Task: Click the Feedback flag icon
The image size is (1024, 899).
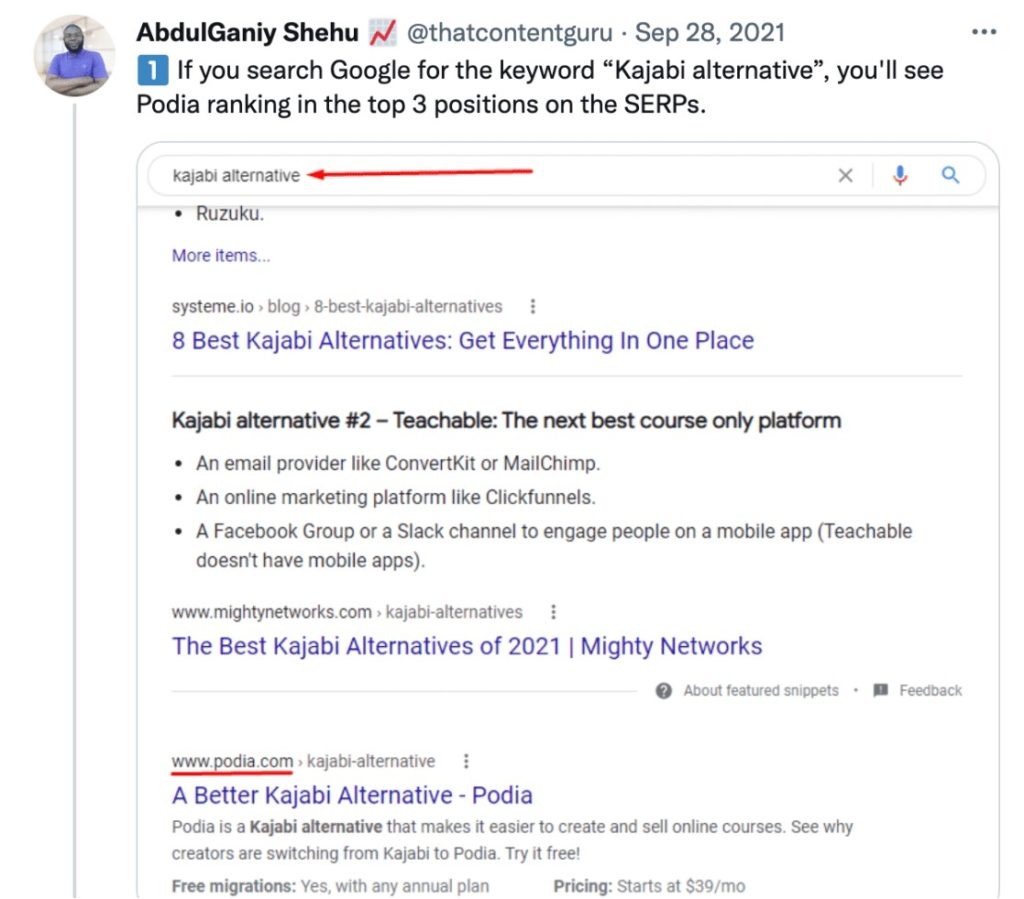Action: (881, 691)
